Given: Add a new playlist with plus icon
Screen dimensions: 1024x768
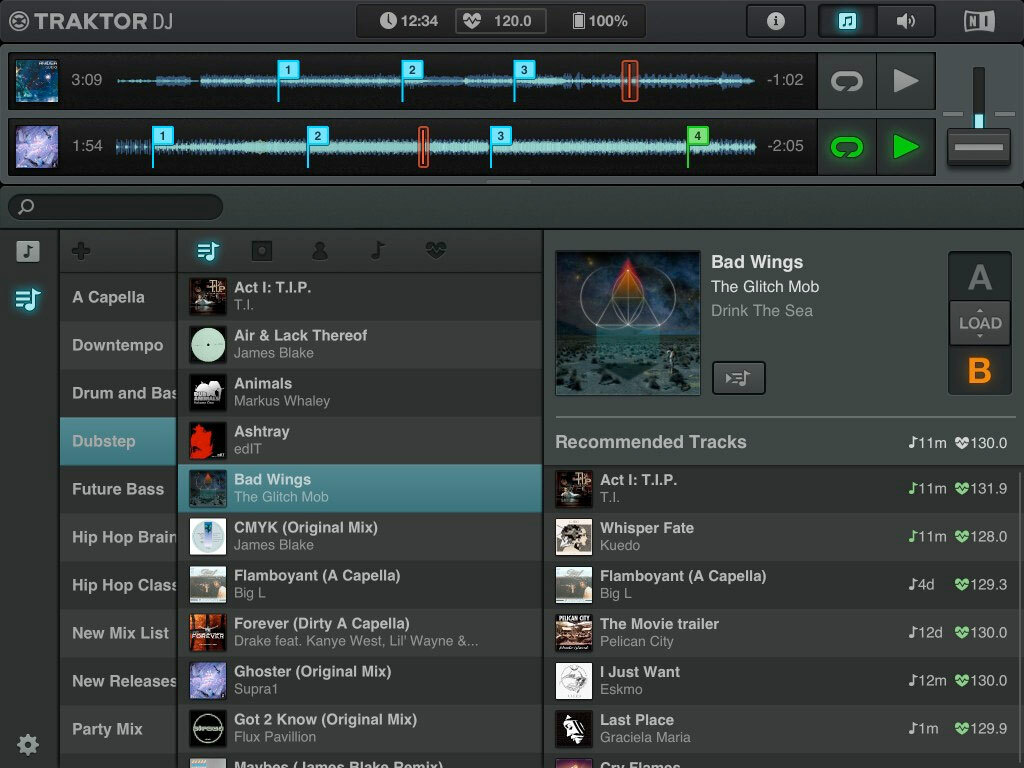Looking at the screenshot, I should tap(82, 251).
